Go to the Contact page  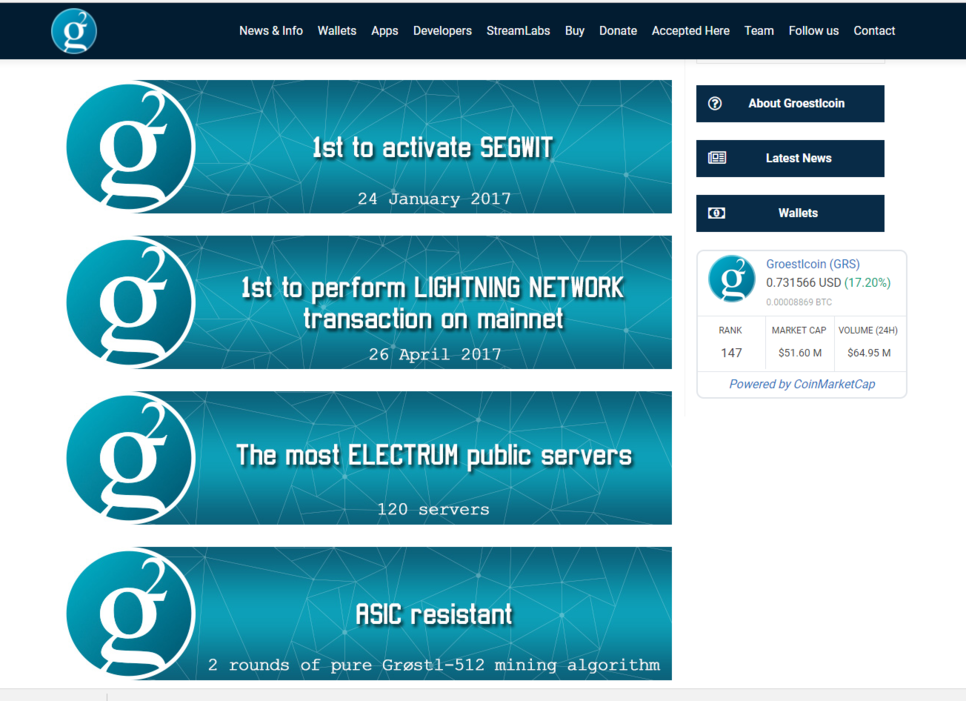click(x=874, y=31)
